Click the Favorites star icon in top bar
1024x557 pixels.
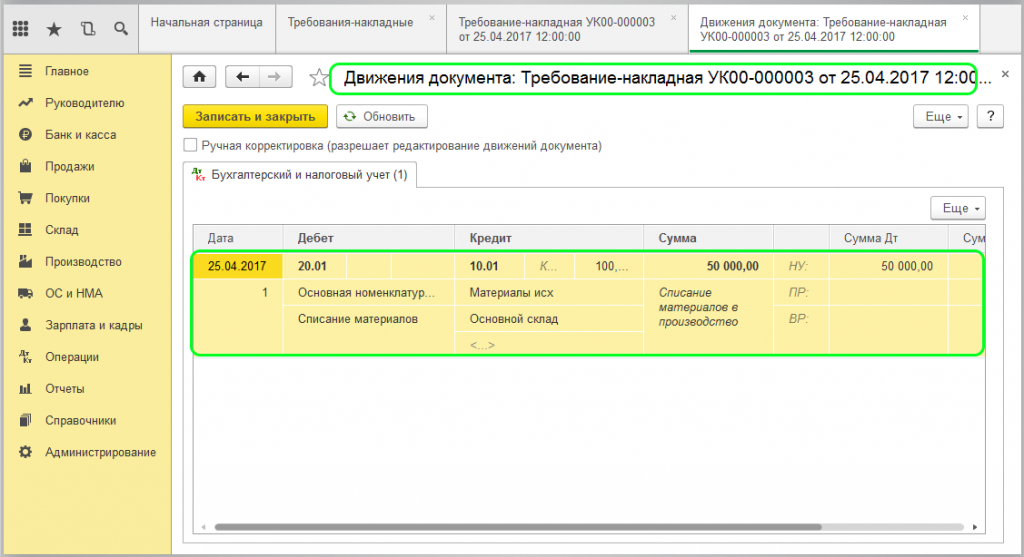coord(54,29)
